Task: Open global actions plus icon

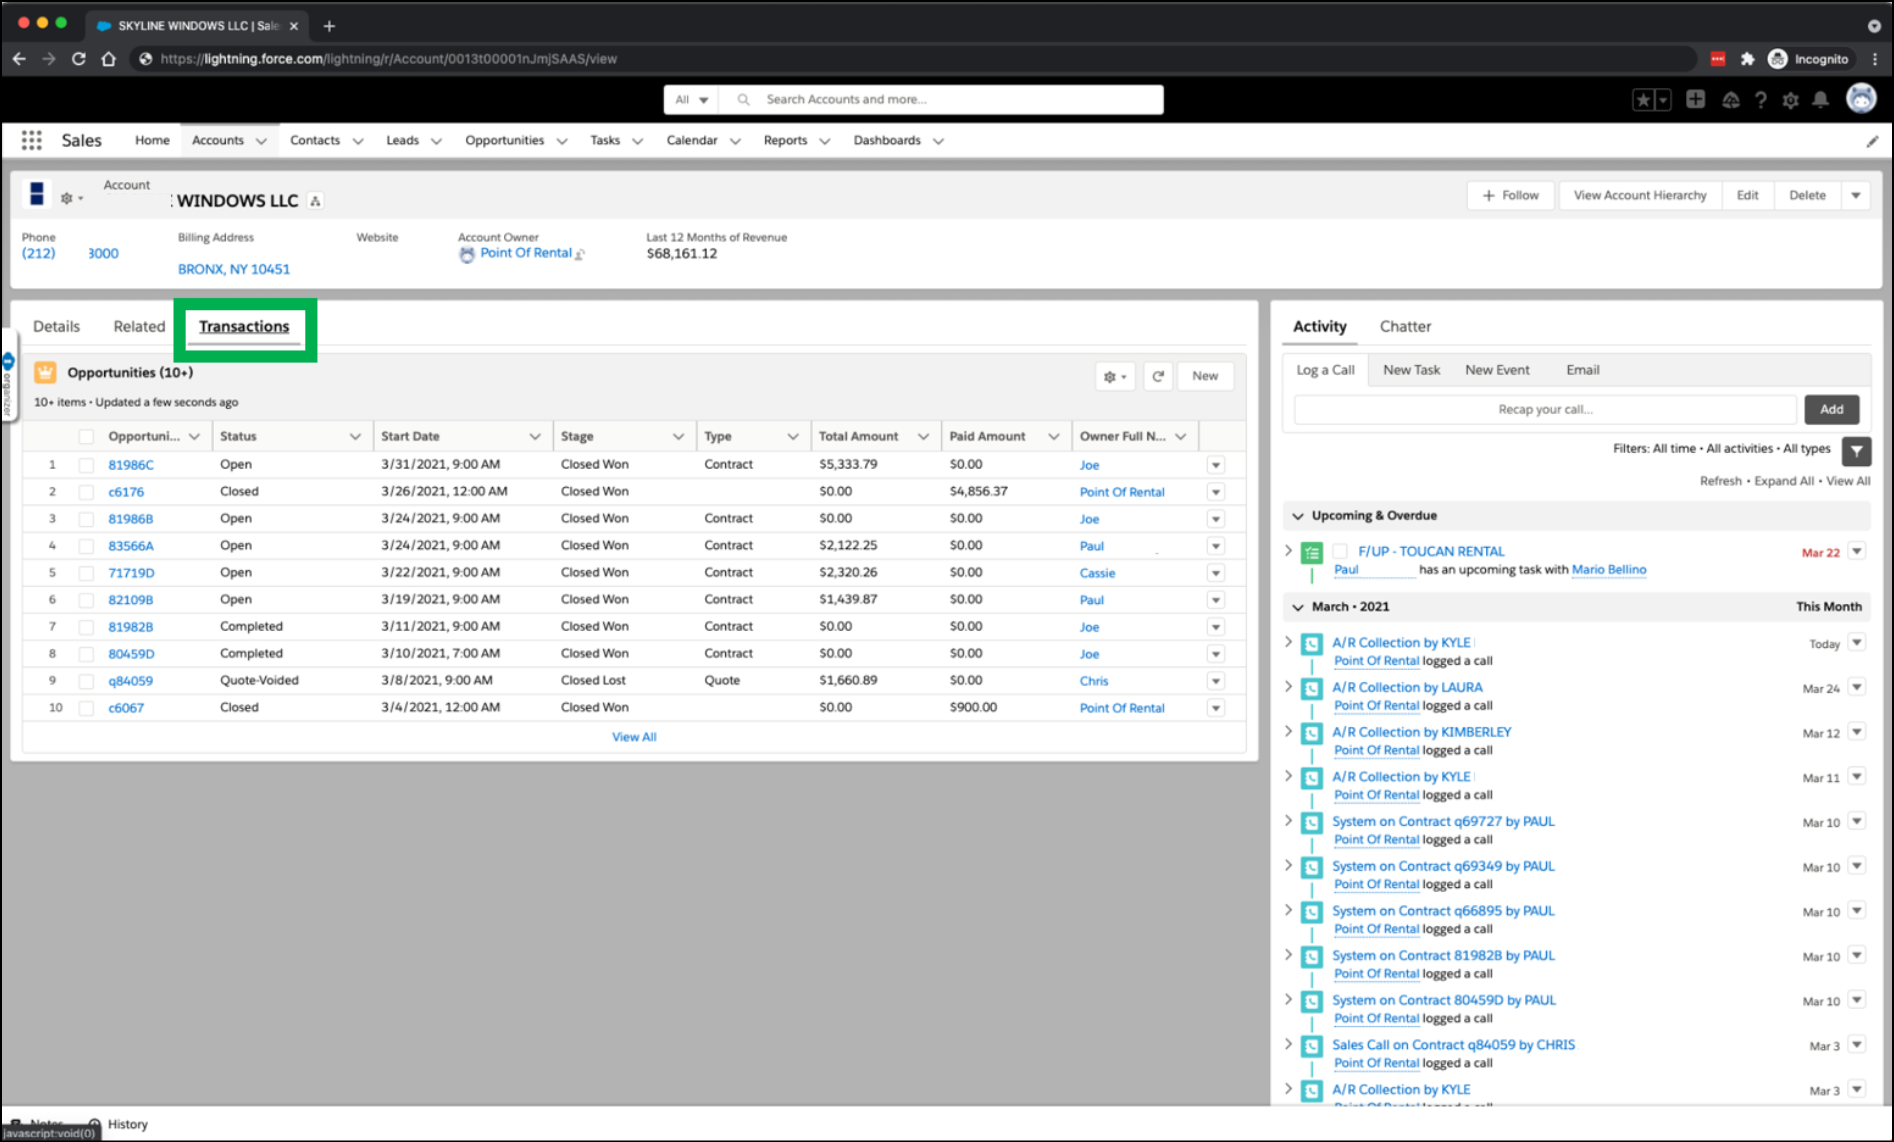Action: 1695,99
